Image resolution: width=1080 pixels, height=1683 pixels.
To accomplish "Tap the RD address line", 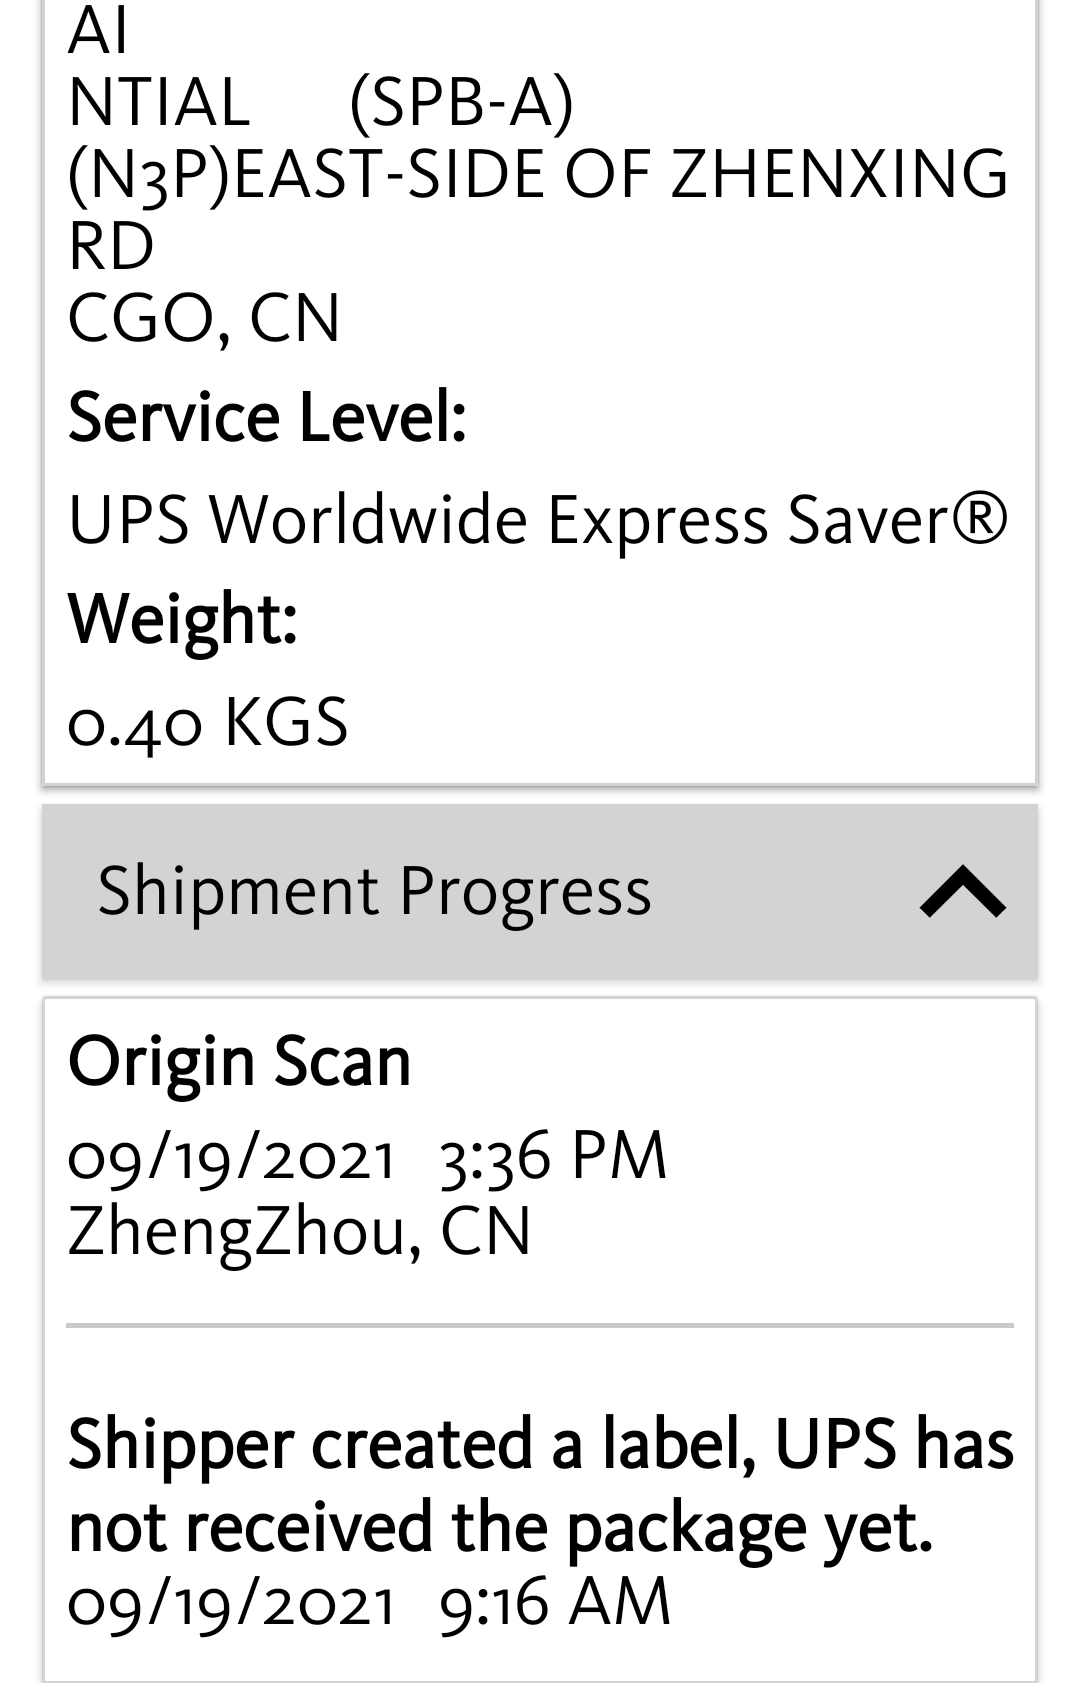I will (110, 246).
